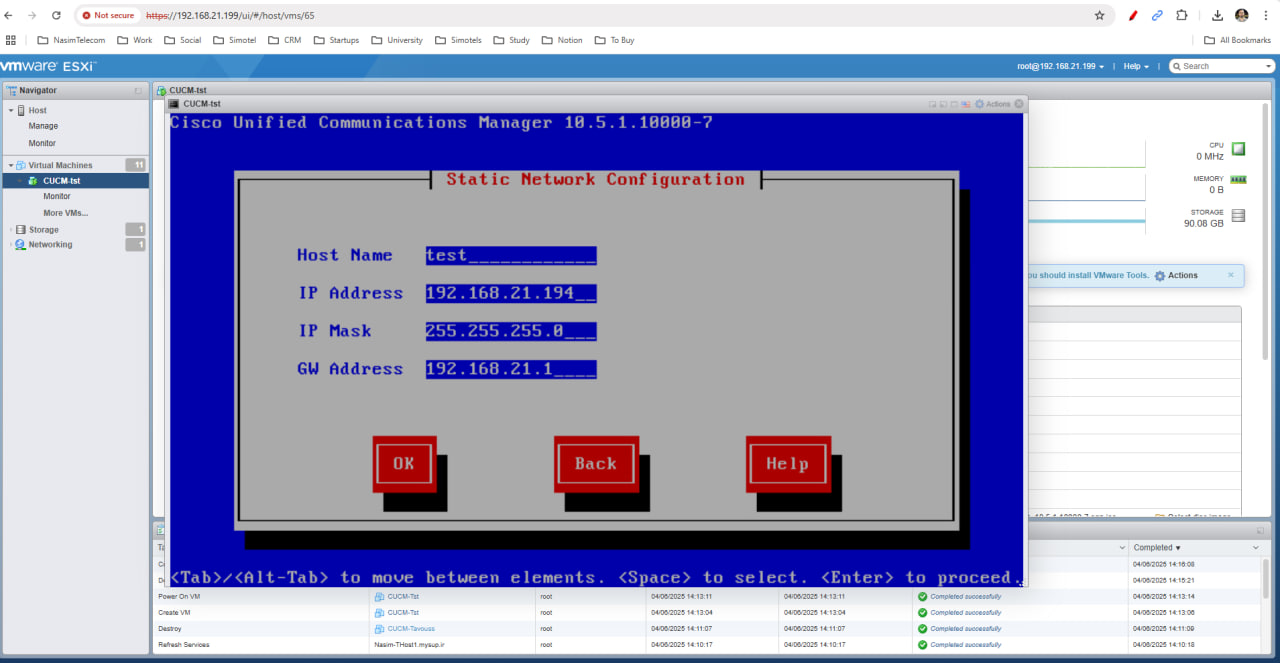Select Networking in the Navigator

pos(50,244)
